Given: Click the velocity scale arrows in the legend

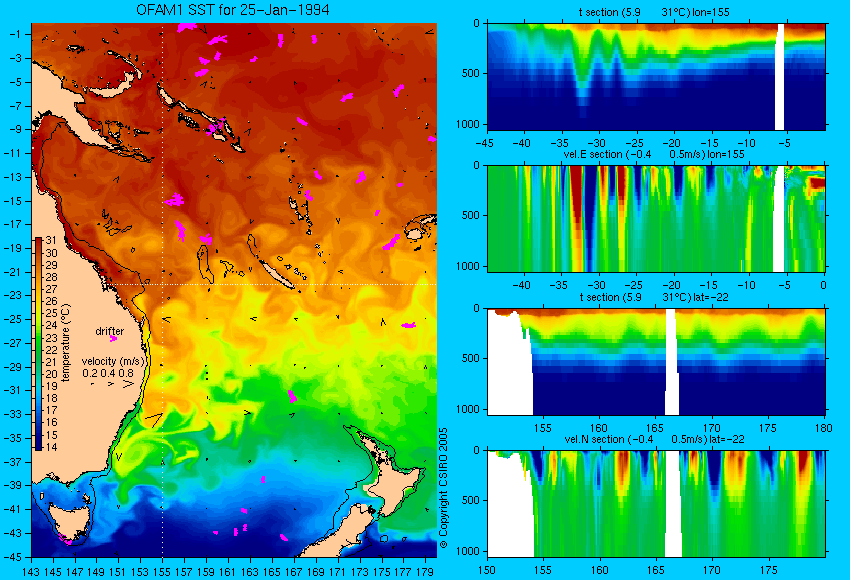Looking at the screenshot, I should (x=112, y=383).
